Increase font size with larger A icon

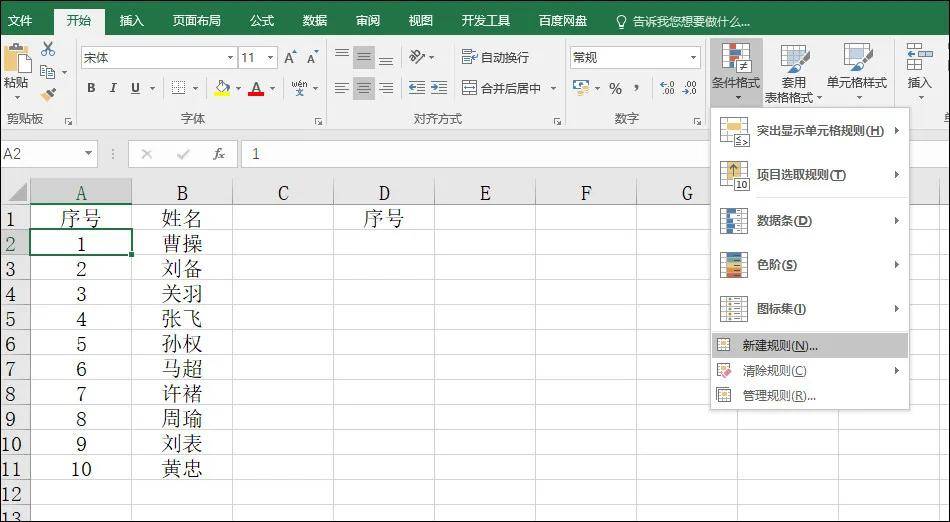[290, 58]
